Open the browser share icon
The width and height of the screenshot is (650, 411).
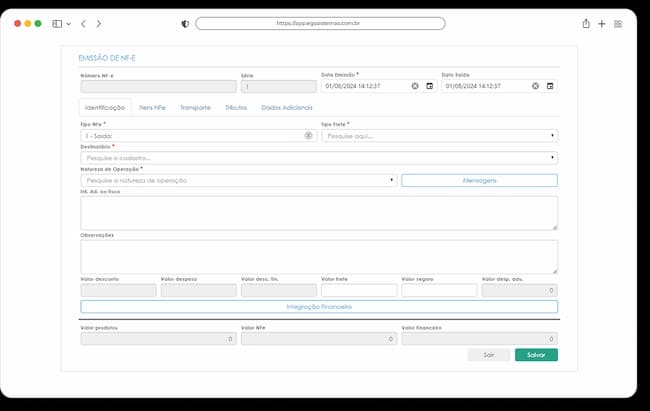coord(586,24)
